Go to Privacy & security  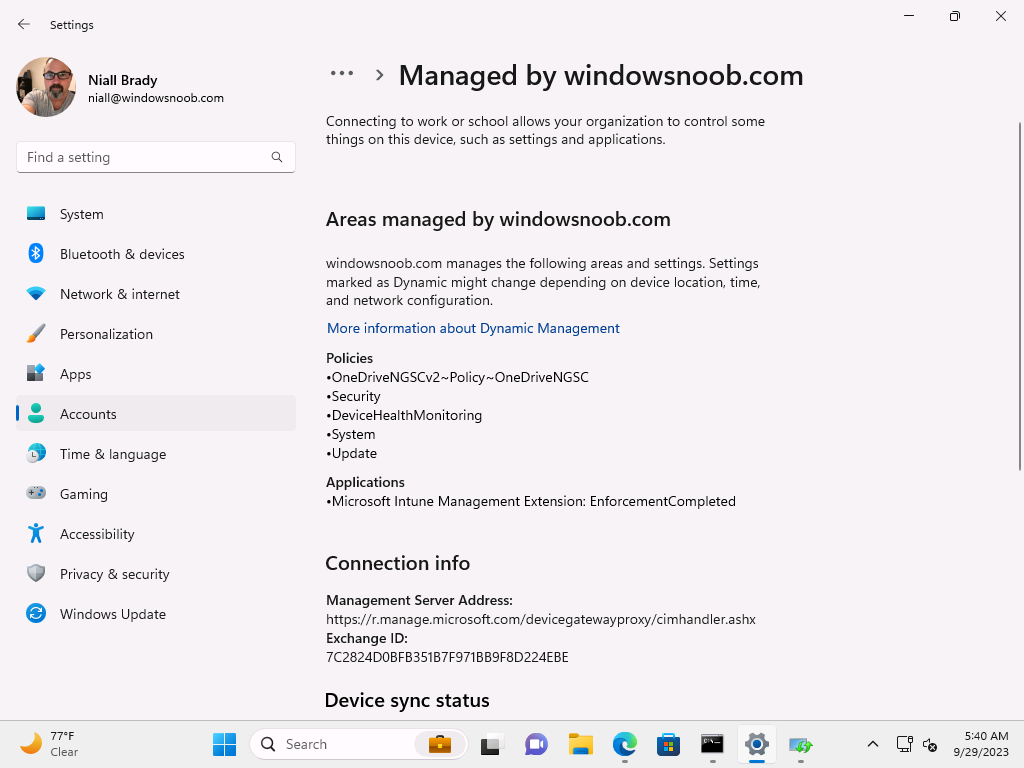click(155, 574)
